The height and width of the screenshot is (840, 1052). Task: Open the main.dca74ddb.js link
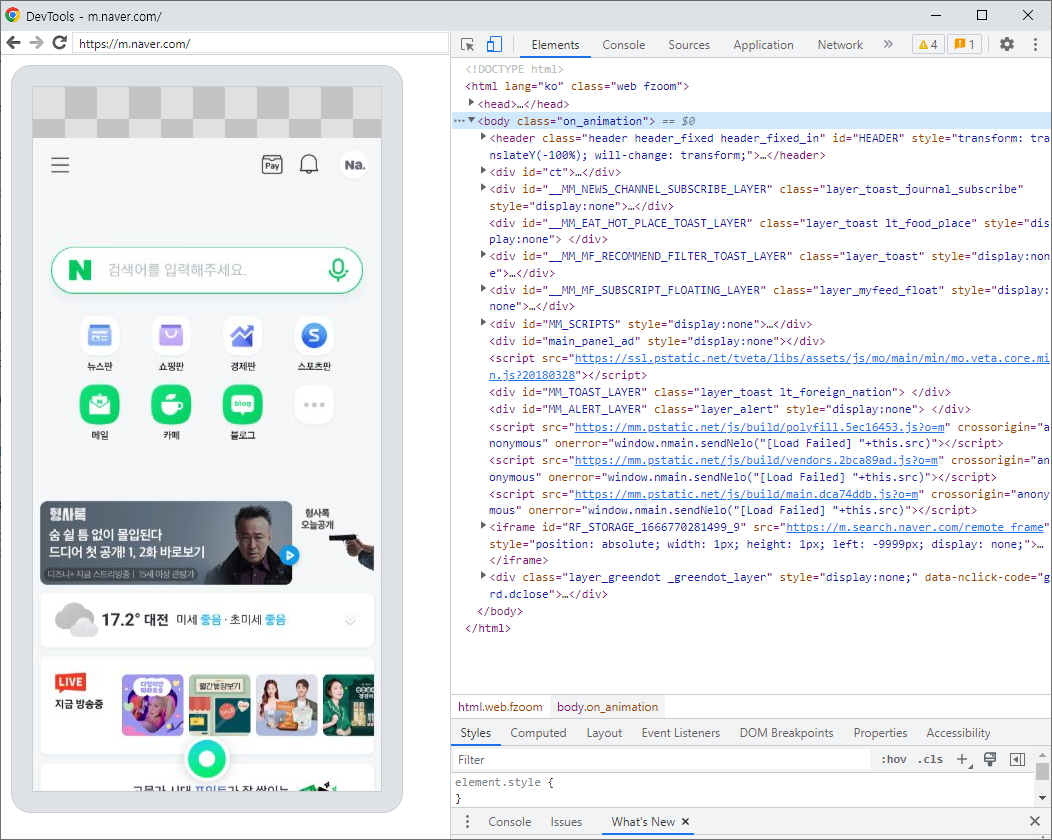click(x=746, y=494)
